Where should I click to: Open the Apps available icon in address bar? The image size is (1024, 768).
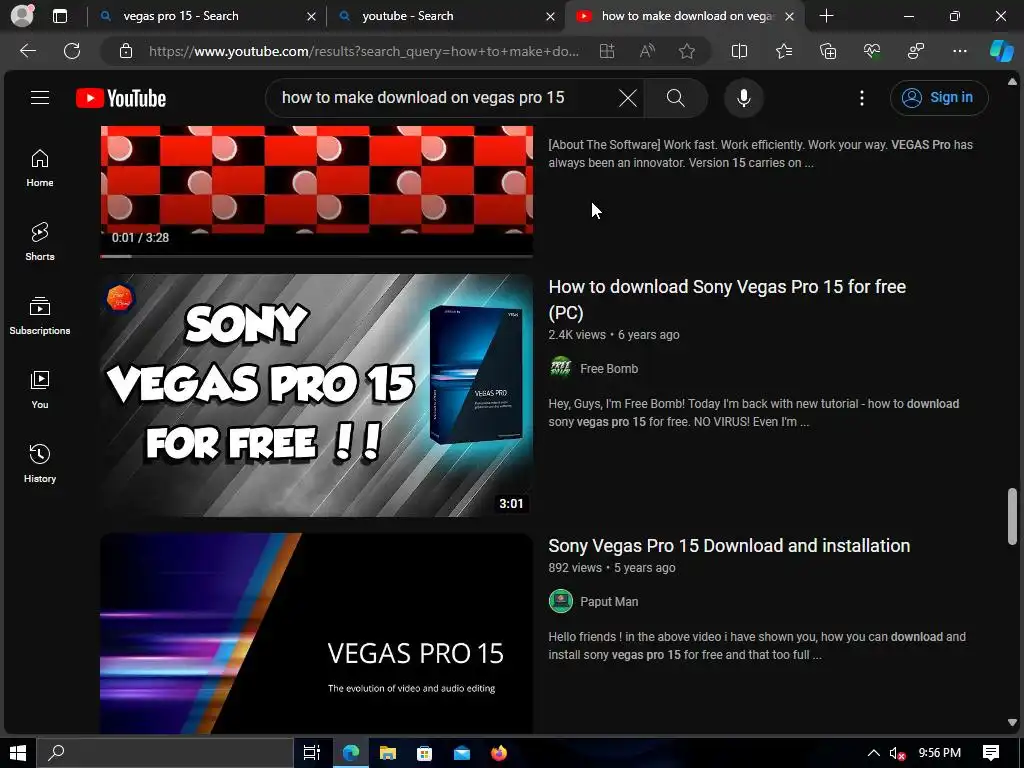[607, 51]
